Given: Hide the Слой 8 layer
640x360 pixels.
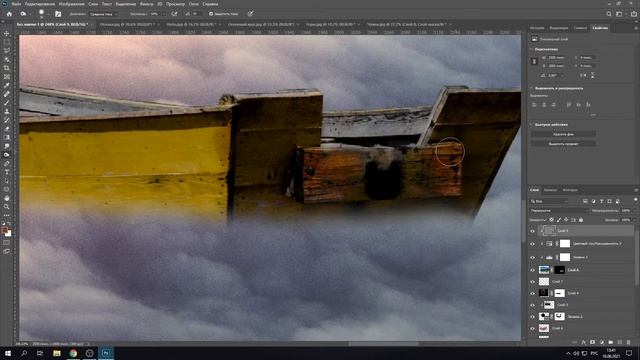Looking at the screenshot, I should pos(532,270).
